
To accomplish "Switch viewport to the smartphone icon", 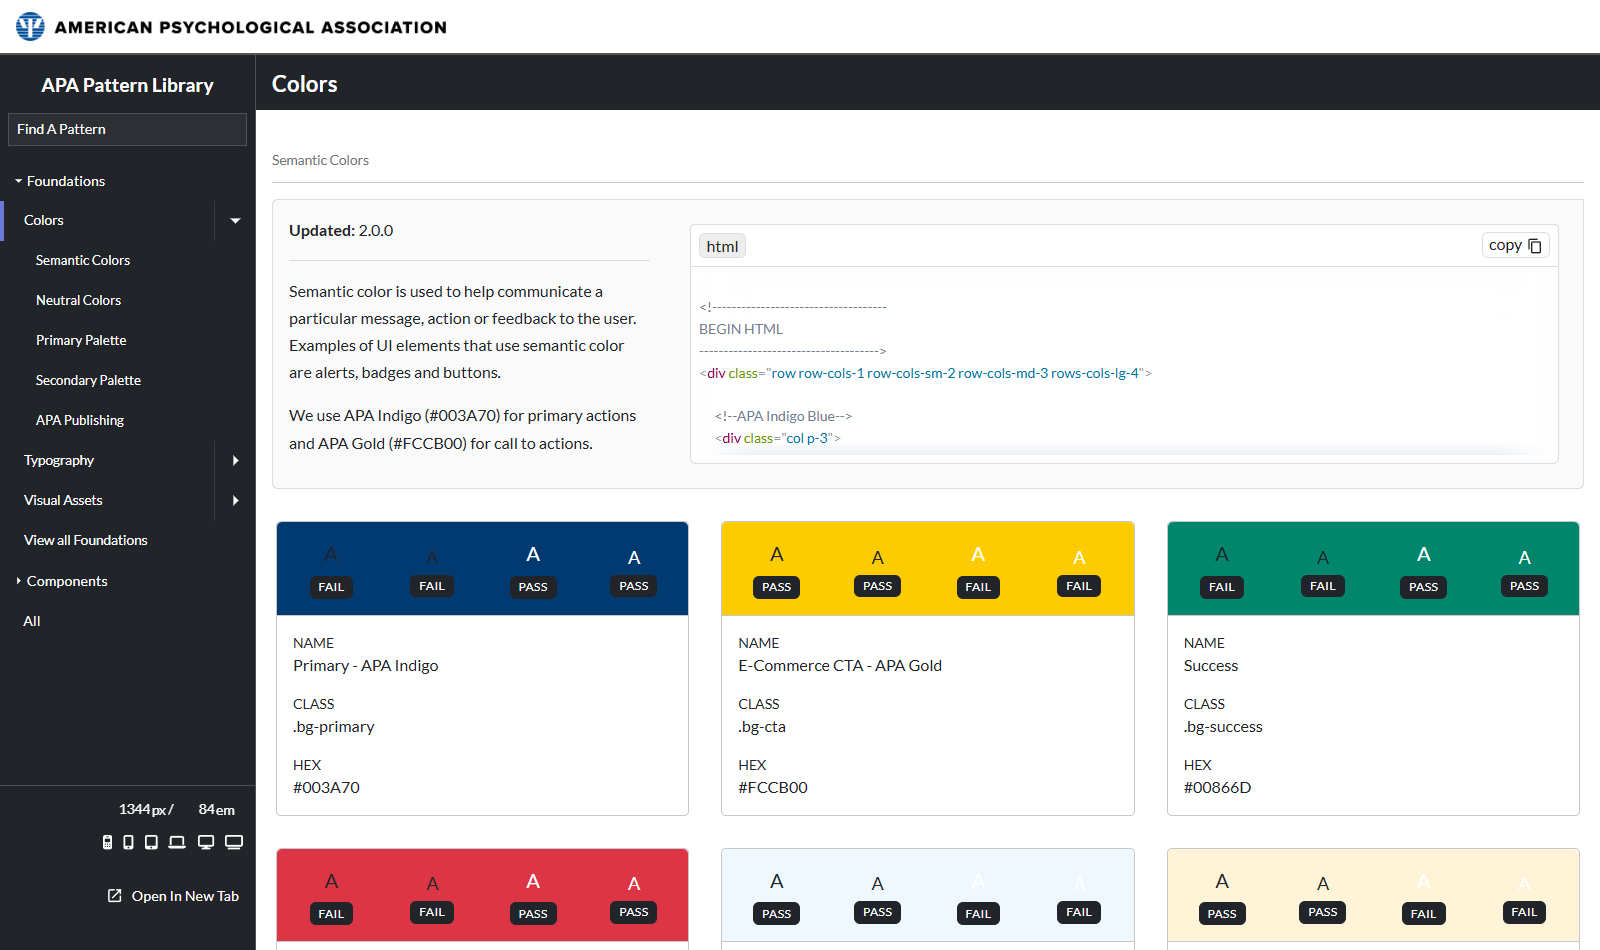I will 128,842.
